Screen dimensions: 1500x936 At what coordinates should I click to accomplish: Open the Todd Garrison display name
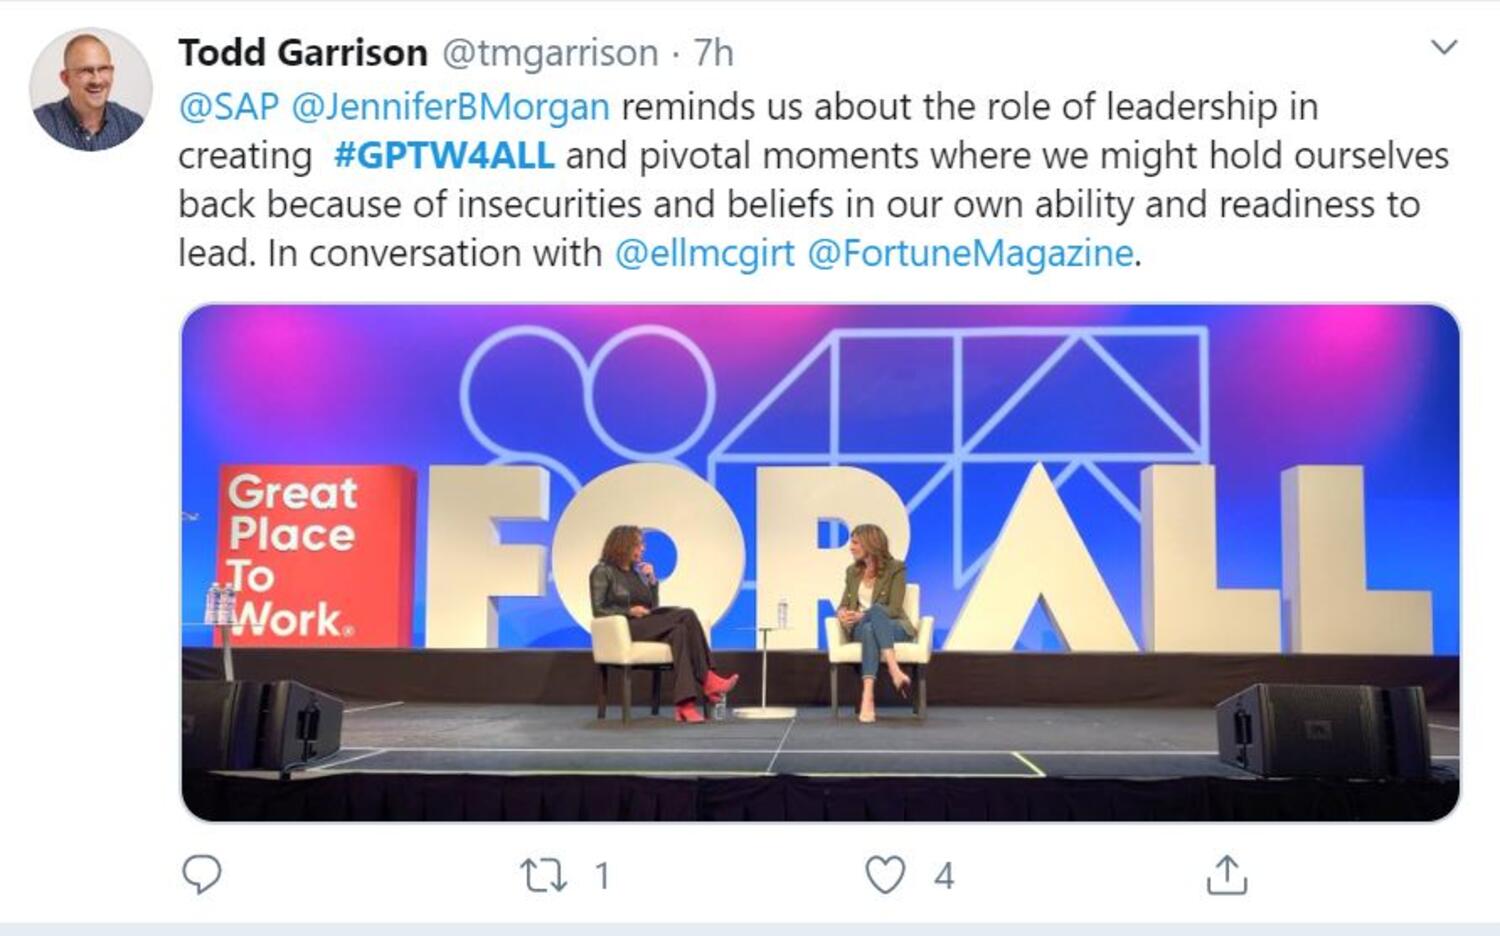click(x=303, y=52)
